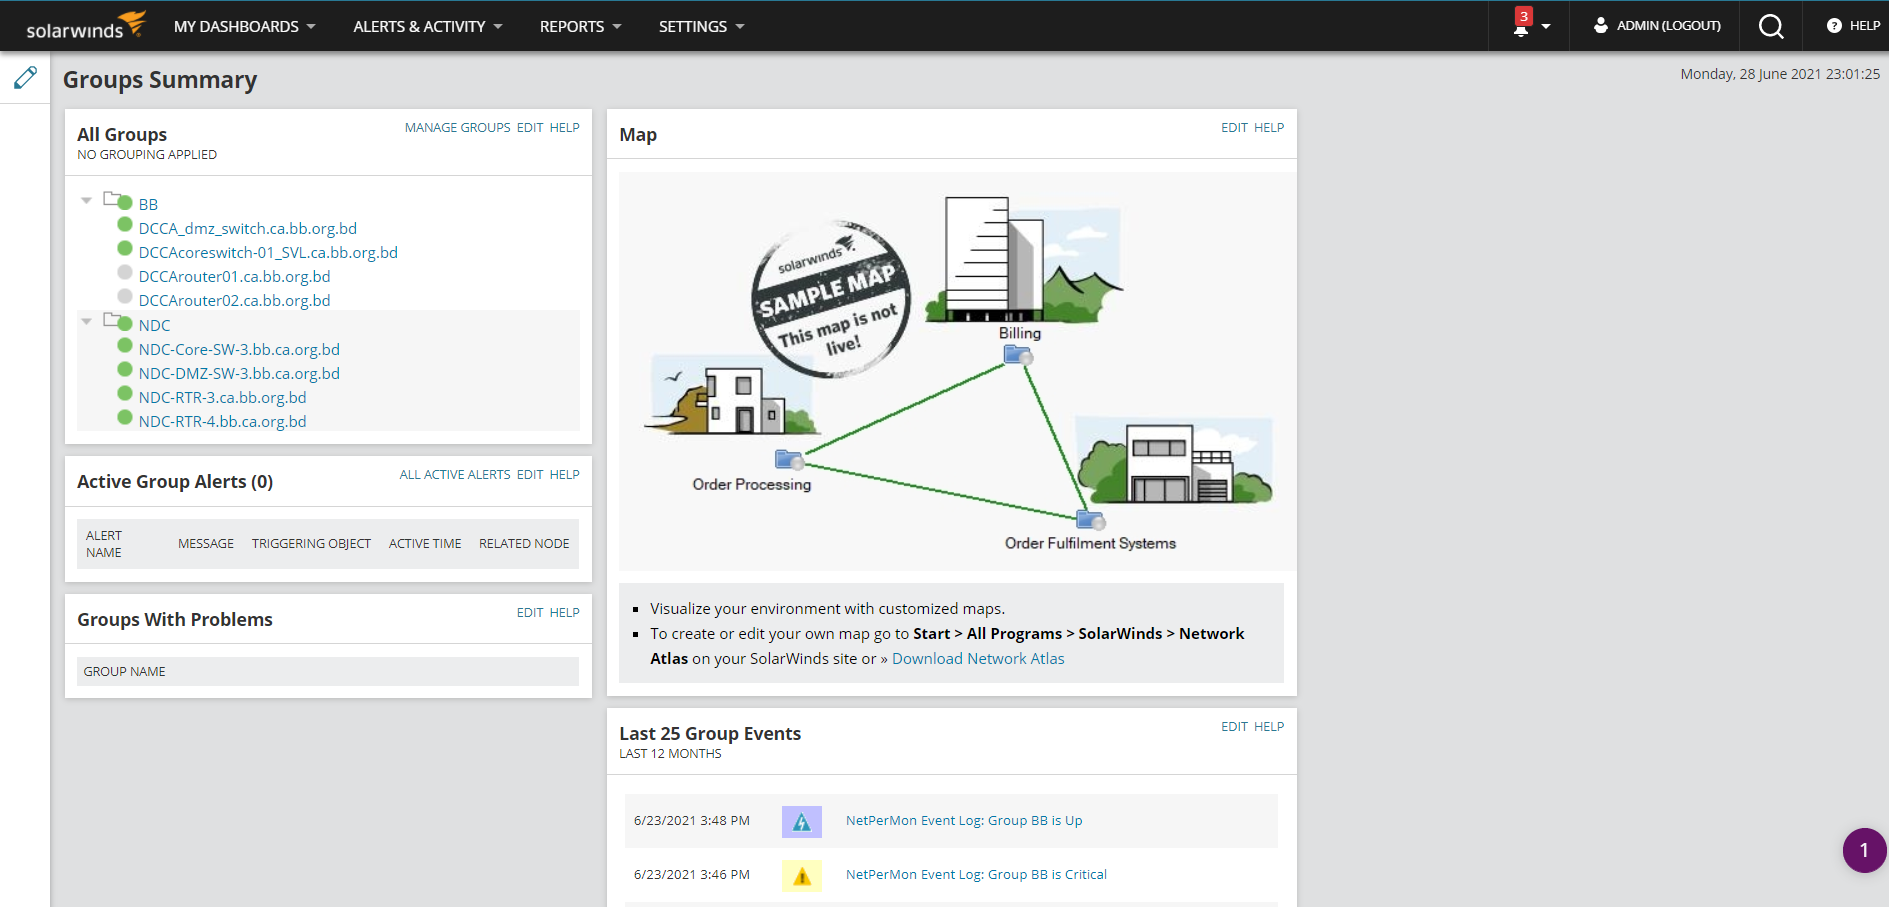Click status dot of DCCA_dmz_switch.ca.bb.org.bd

click(x=125, y=224)
